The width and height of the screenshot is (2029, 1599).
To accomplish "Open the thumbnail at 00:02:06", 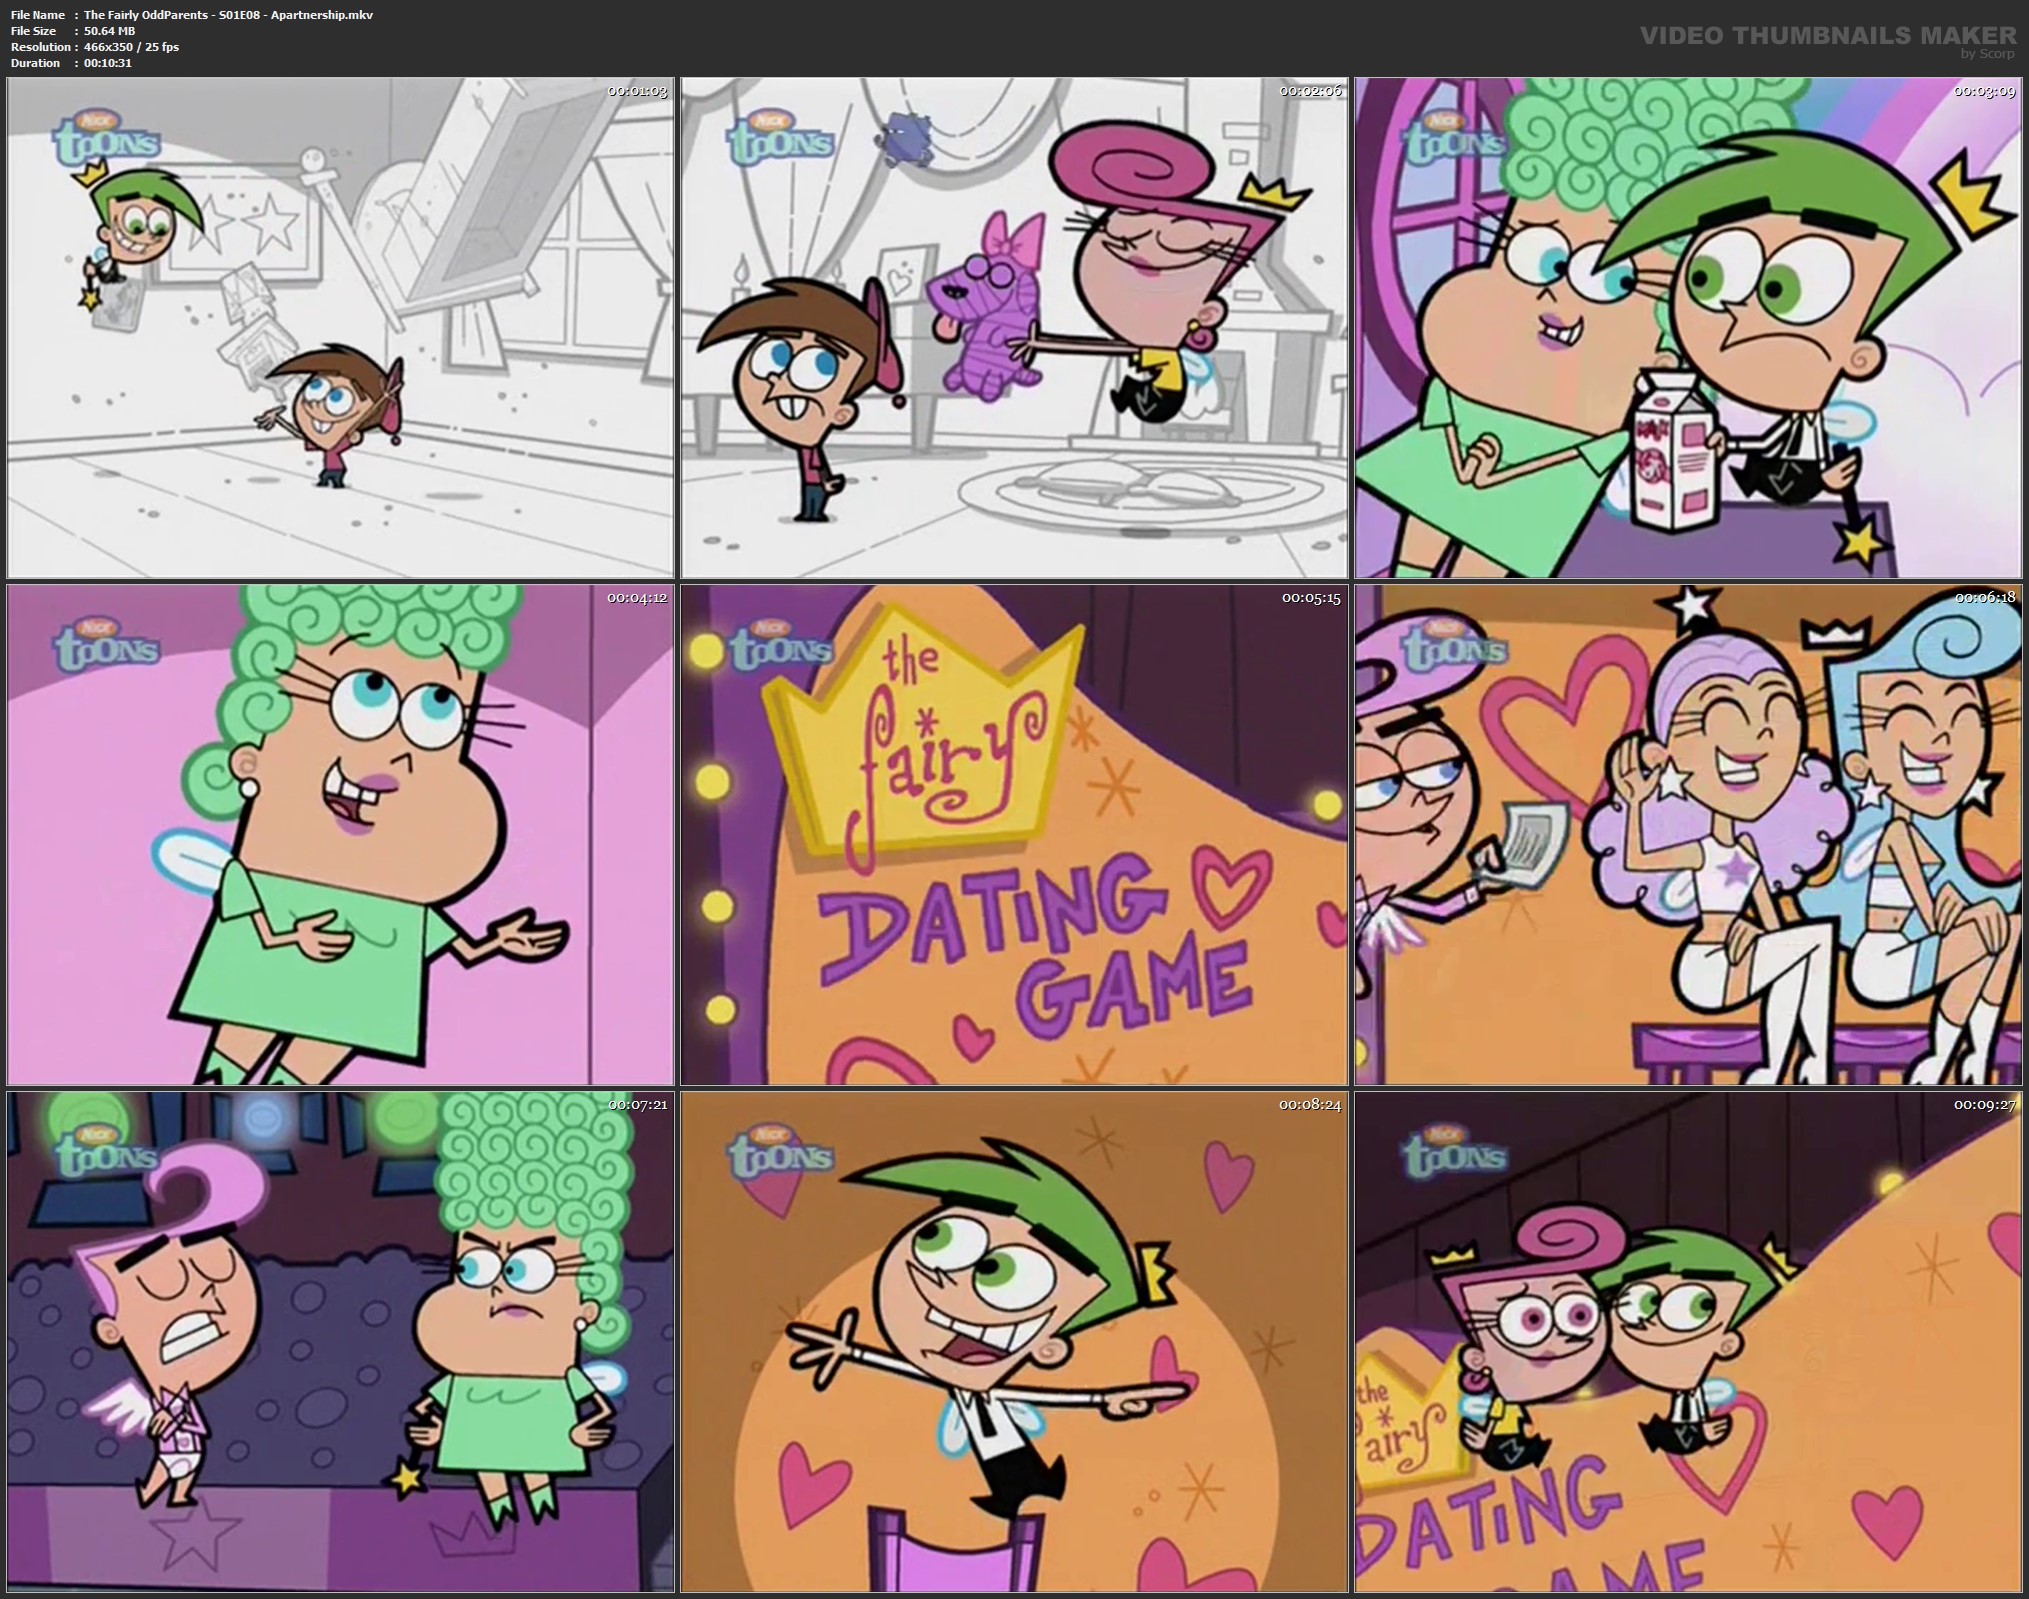I will click(1014, 328).
